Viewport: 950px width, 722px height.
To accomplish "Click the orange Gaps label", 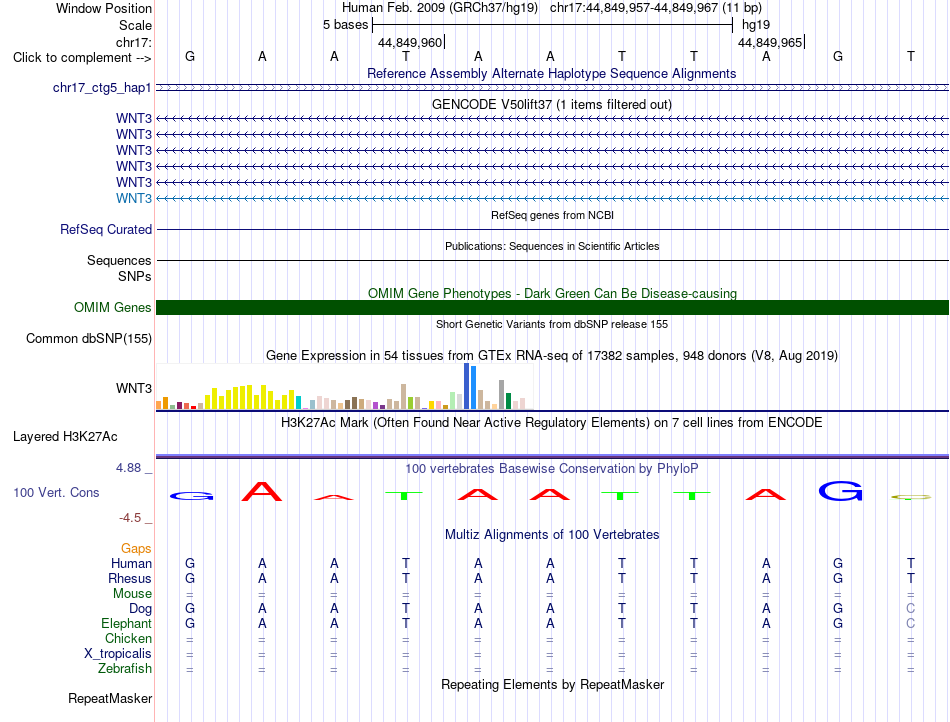I will coord(136,548).
